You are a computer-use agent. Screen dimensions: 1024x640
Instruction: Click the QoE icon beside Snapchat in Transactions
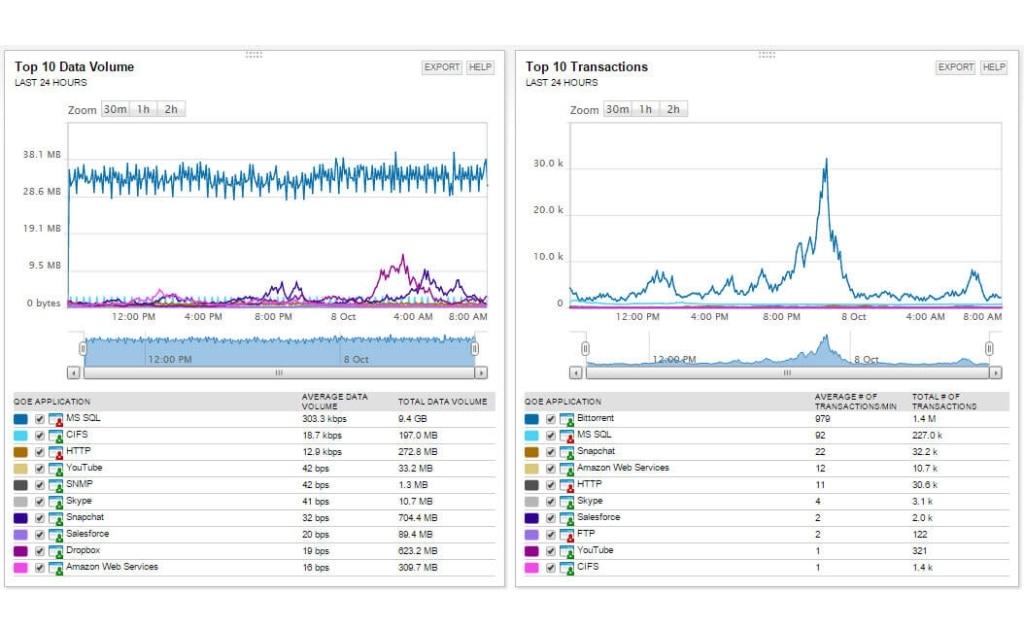point(565,451)
